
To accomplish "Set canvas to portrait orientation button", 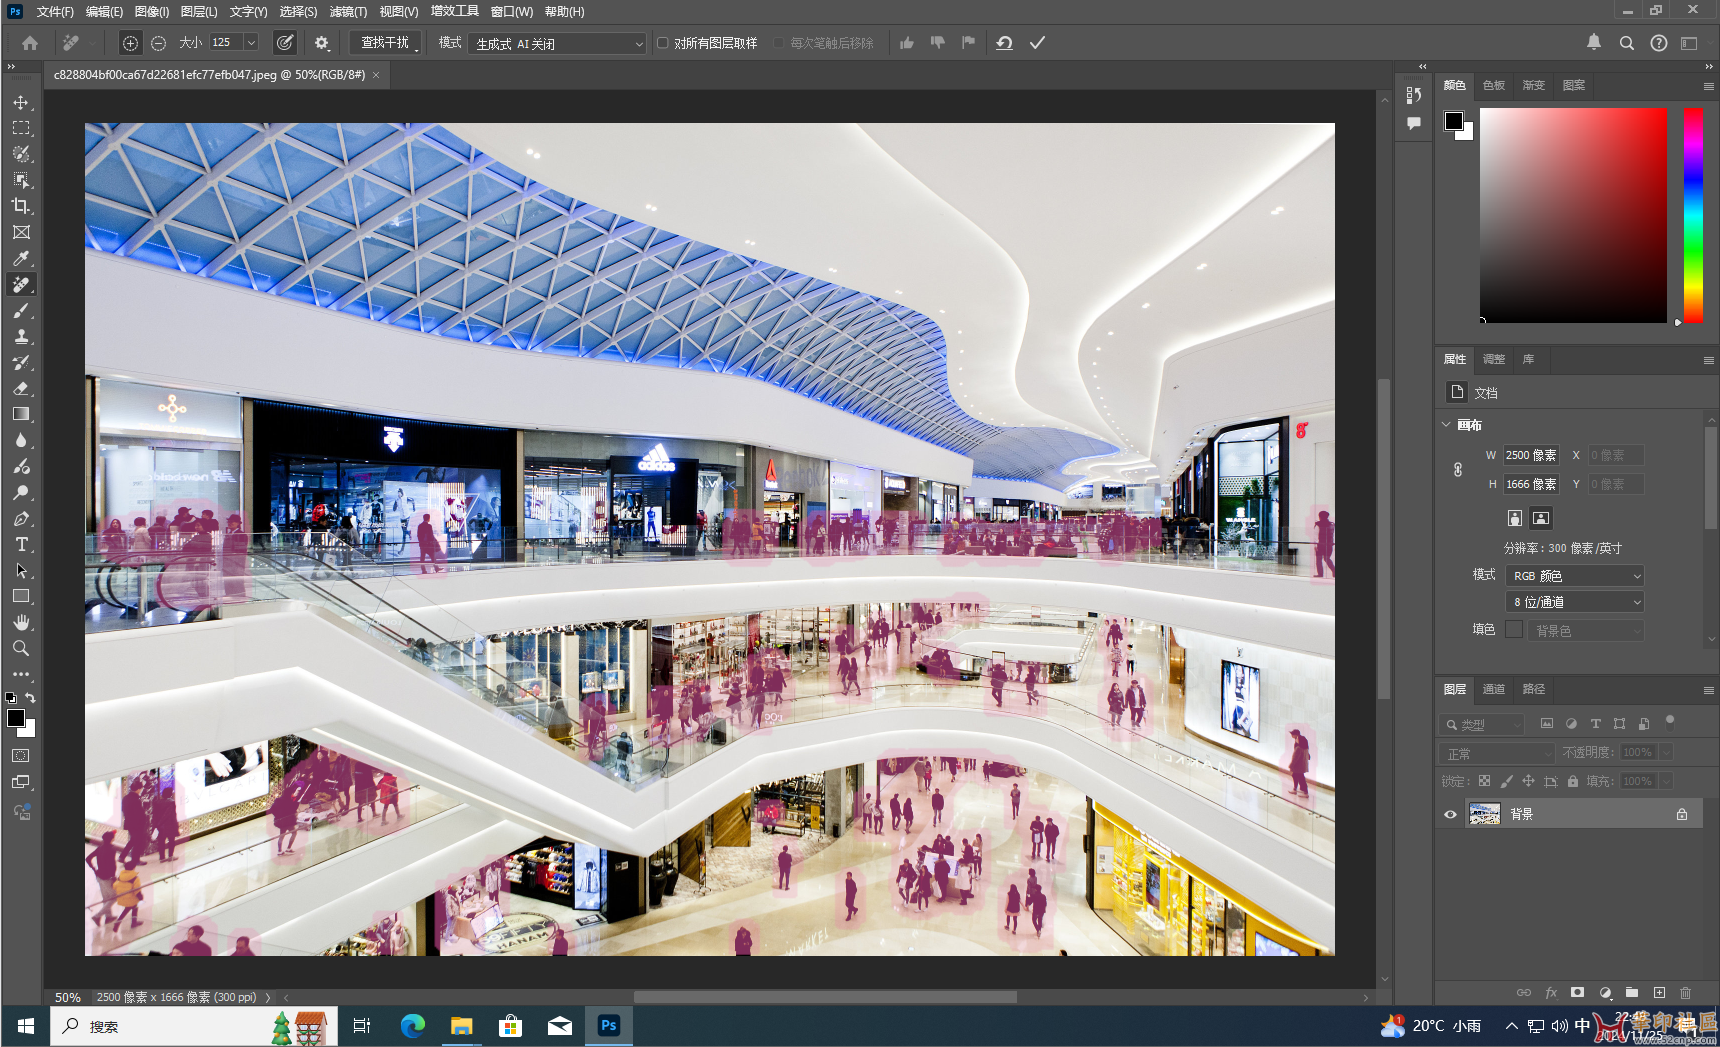I will point(1515,518).
